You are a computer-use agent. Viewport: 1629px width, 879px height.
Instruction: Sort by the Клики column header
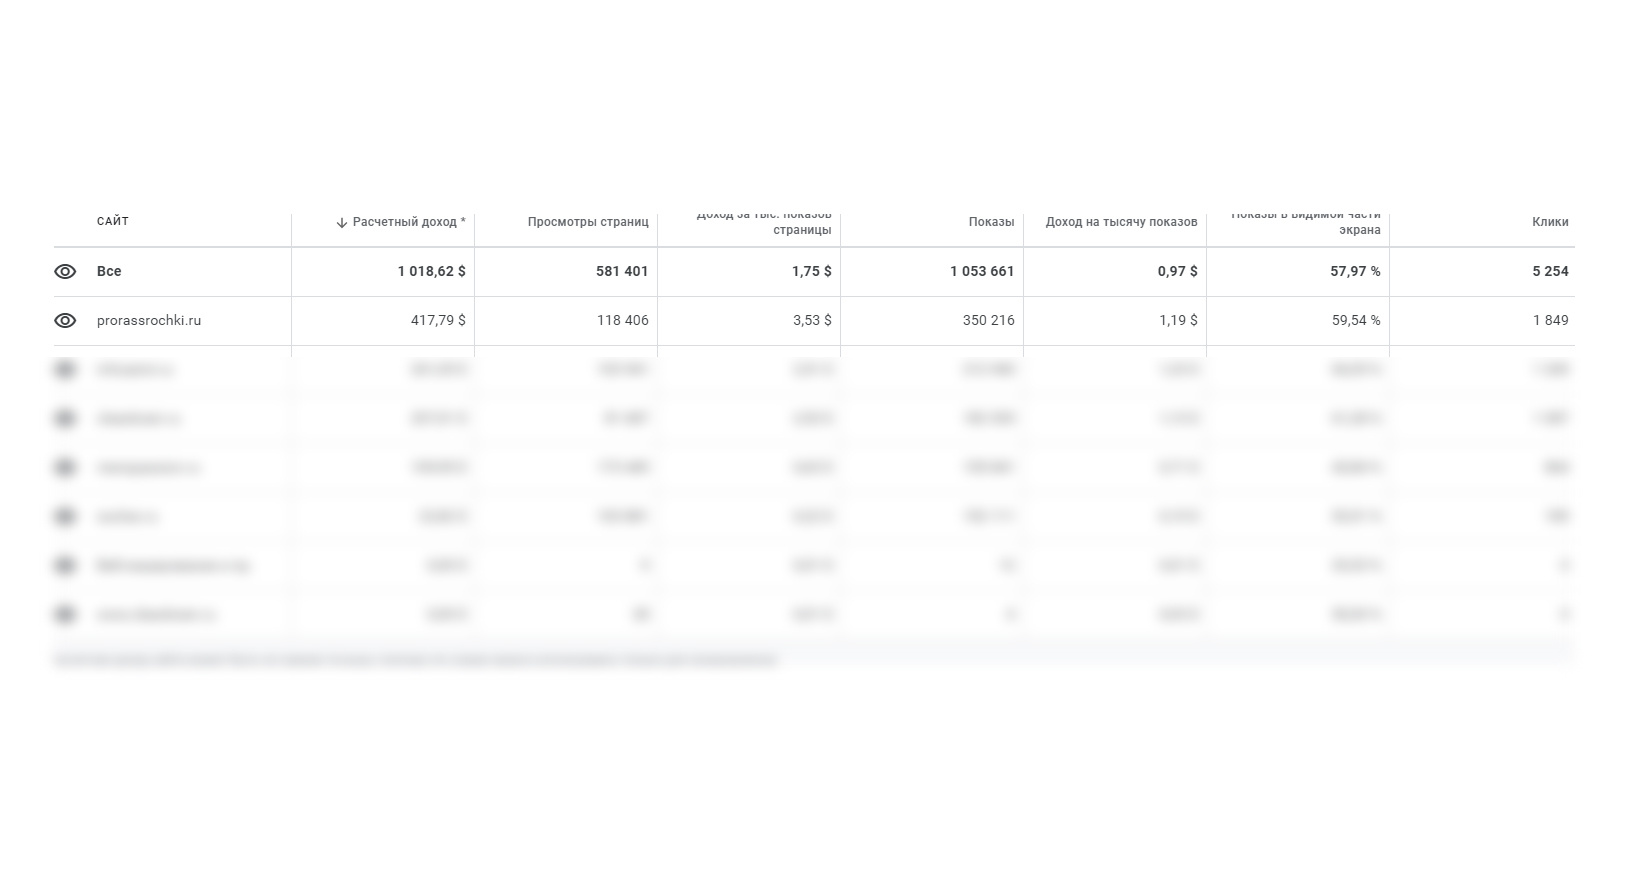point(1550,222)
